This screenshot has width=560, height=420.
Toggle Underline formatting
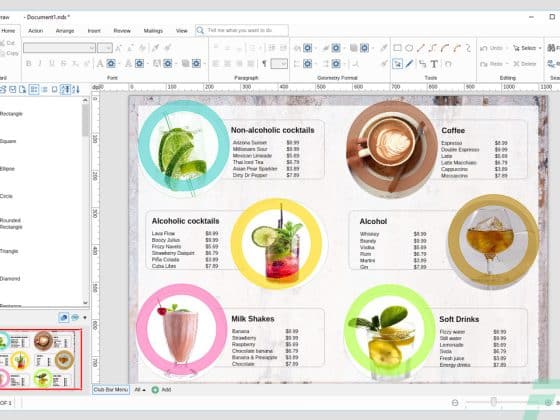(x=52, y=64)
